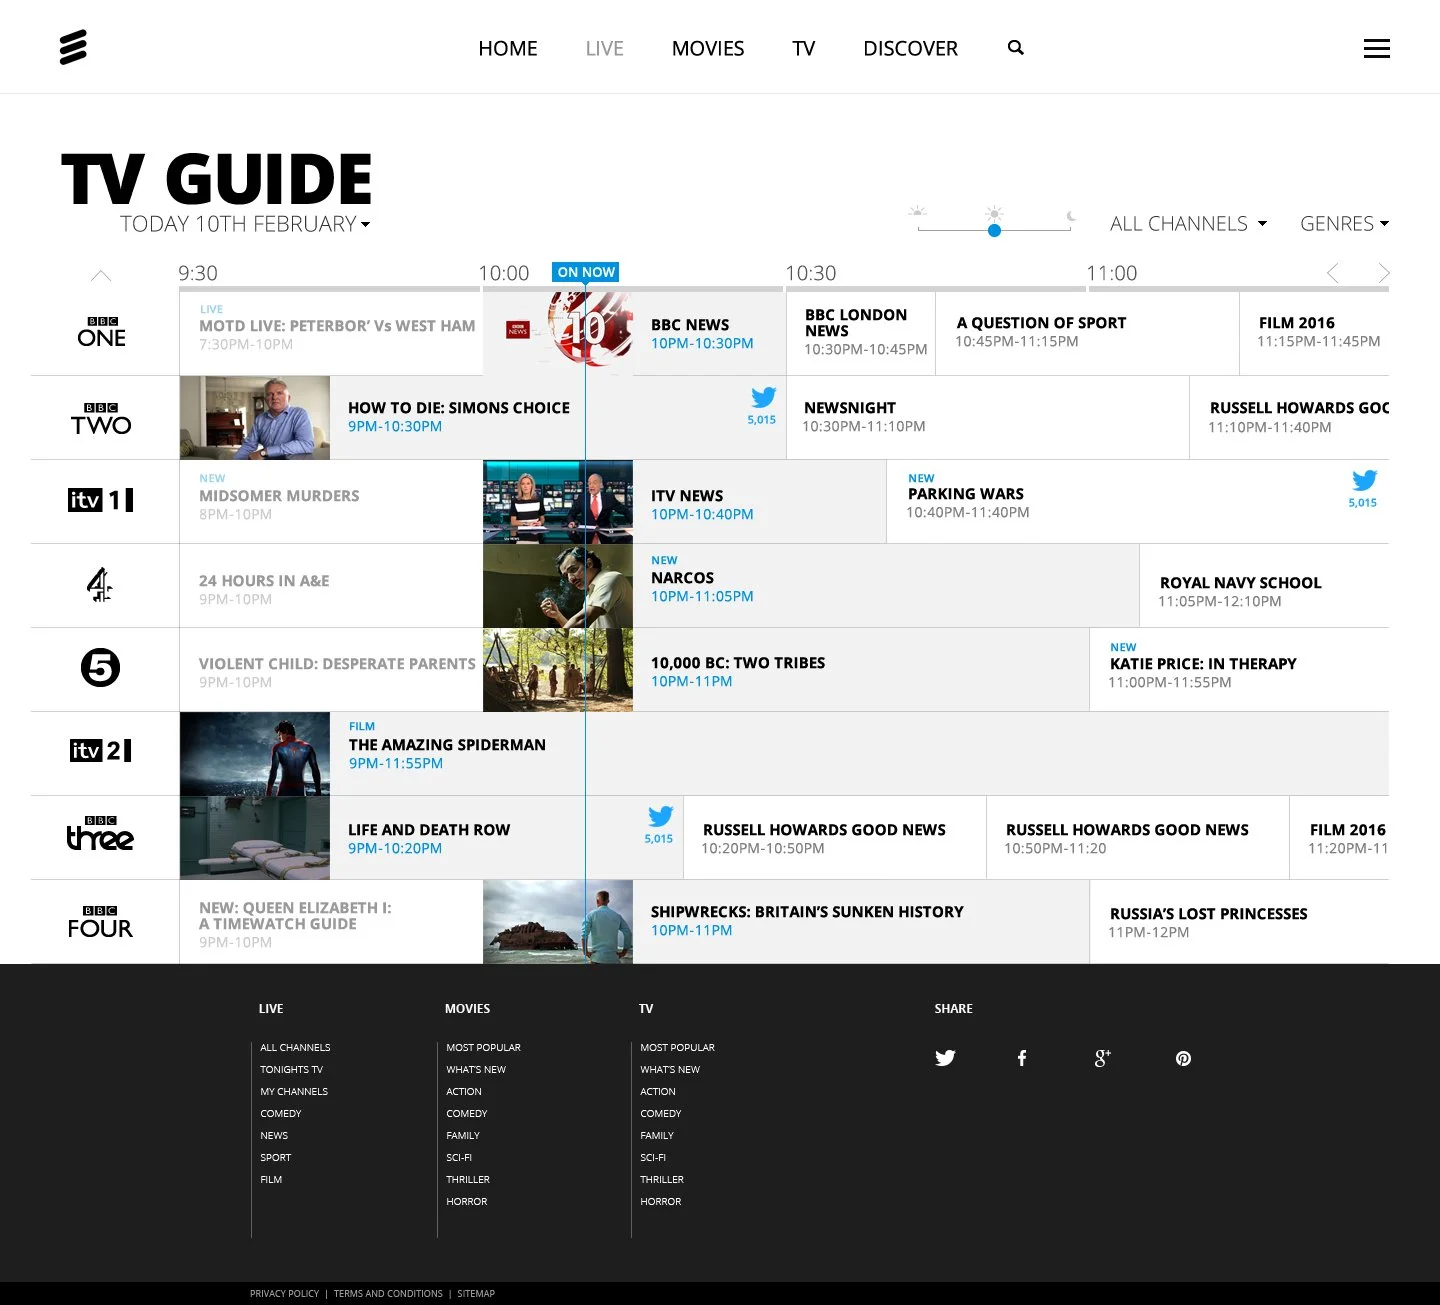Open the All Channels dropdown
The height and width of the screenshot is (1305, 1440).
(x=1188, y=224)
